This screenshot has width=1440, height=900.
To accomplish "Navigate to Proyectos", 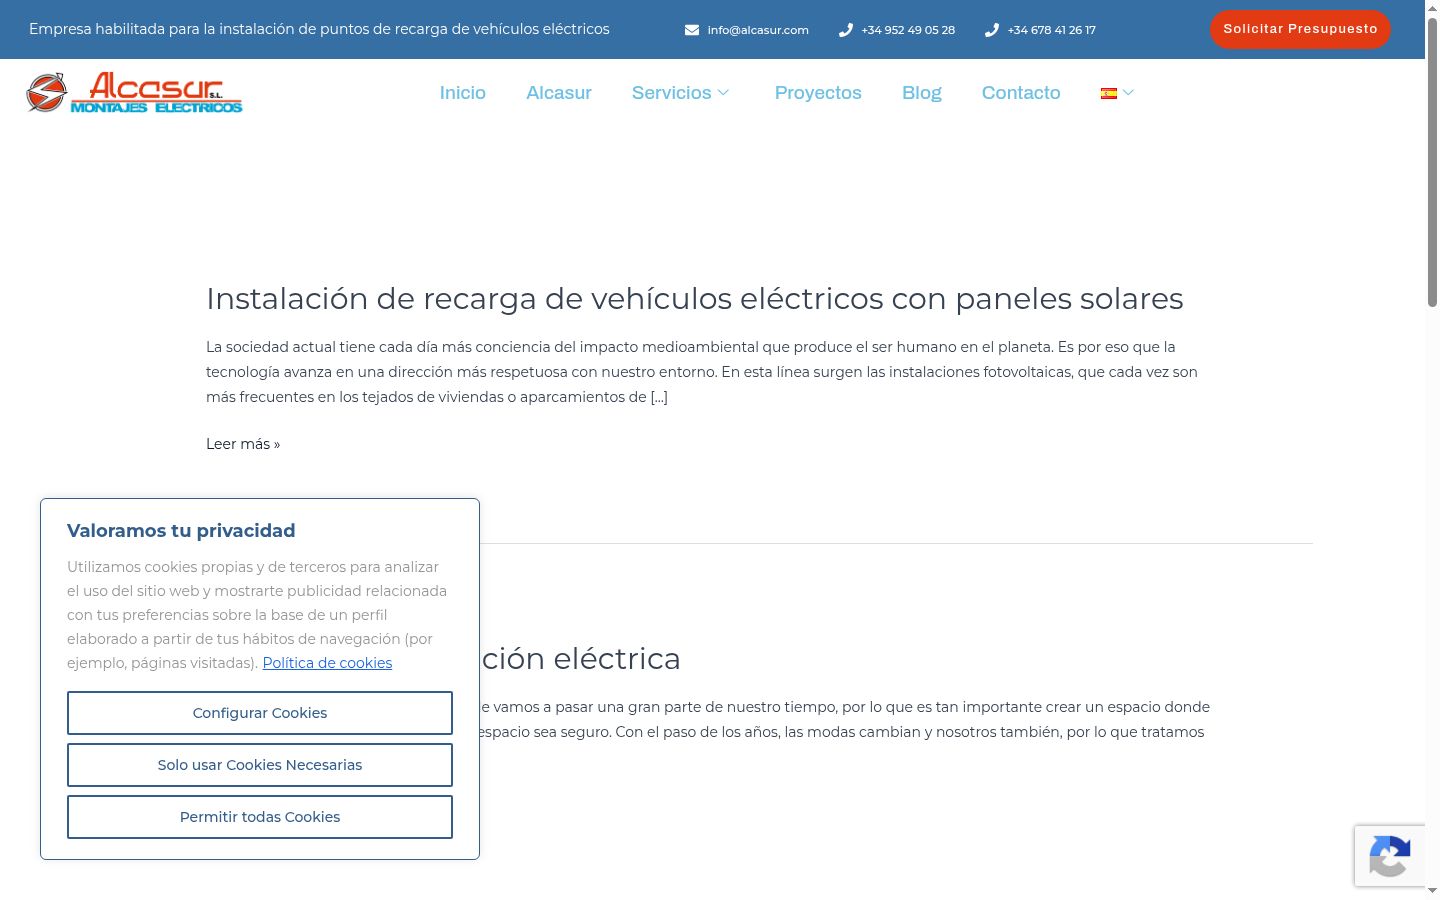I will 818,93.
